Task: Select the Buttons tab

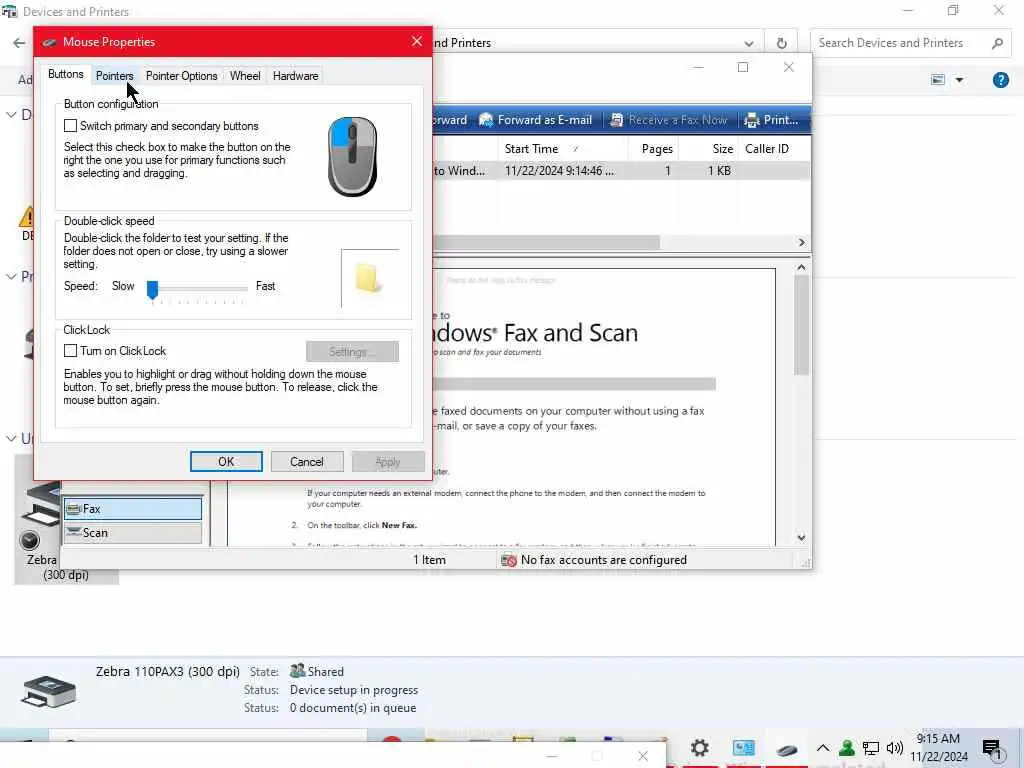Action: (x=66, y=74)
